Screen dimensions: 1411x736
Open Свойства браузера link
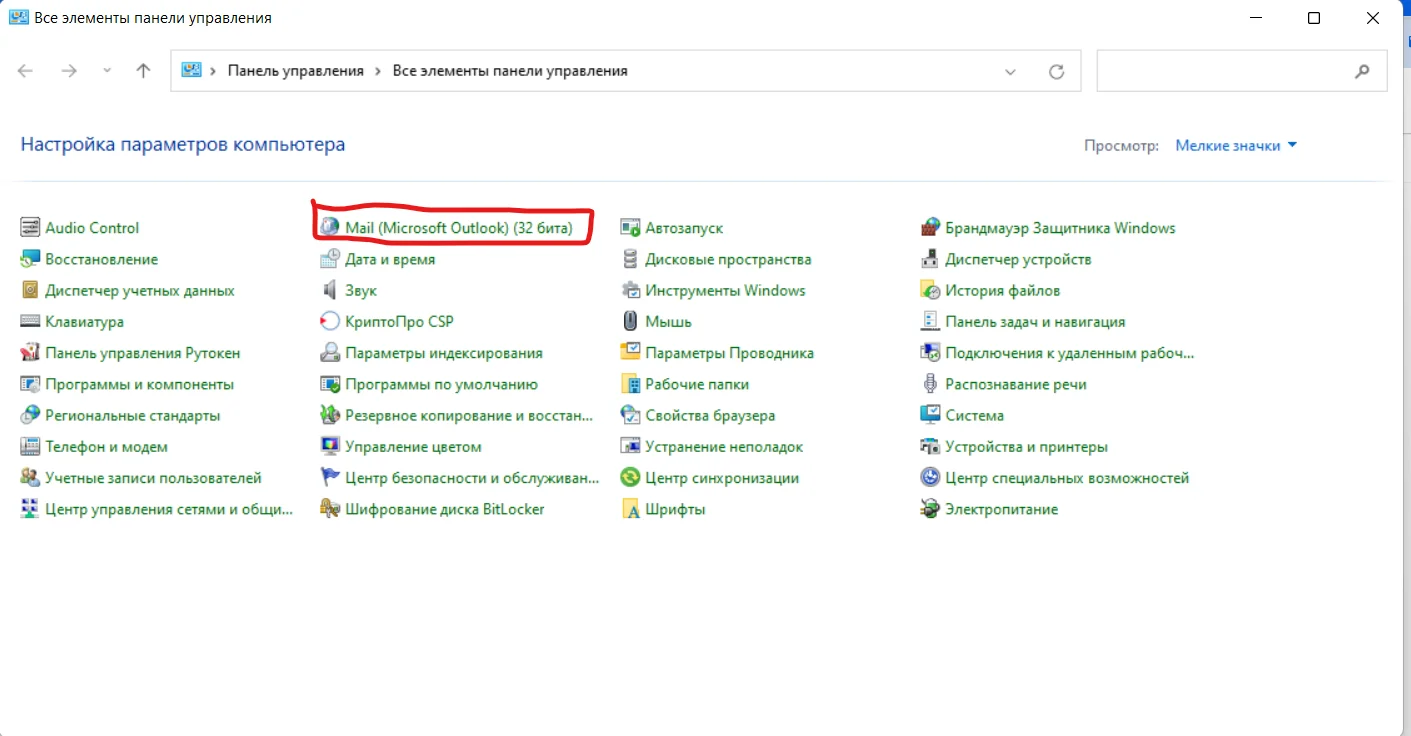click(710, 415)
